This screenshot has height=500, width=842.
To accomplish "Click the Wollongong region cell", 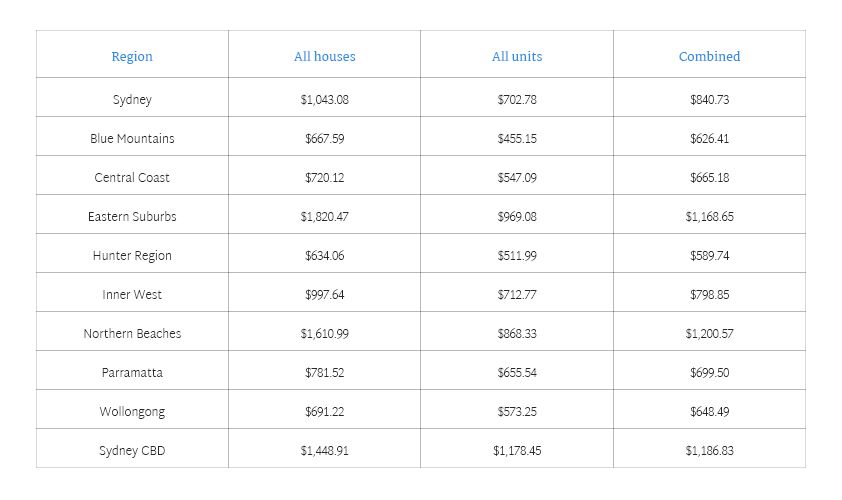I will [132, 412].
